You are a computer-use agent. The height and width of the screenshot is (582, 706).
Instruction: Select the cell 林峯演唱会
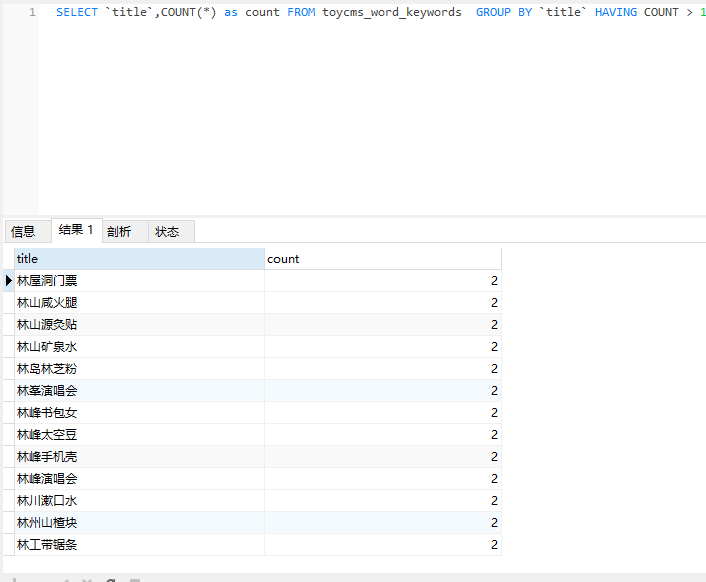pyautogui.click(x=139, y=391)
